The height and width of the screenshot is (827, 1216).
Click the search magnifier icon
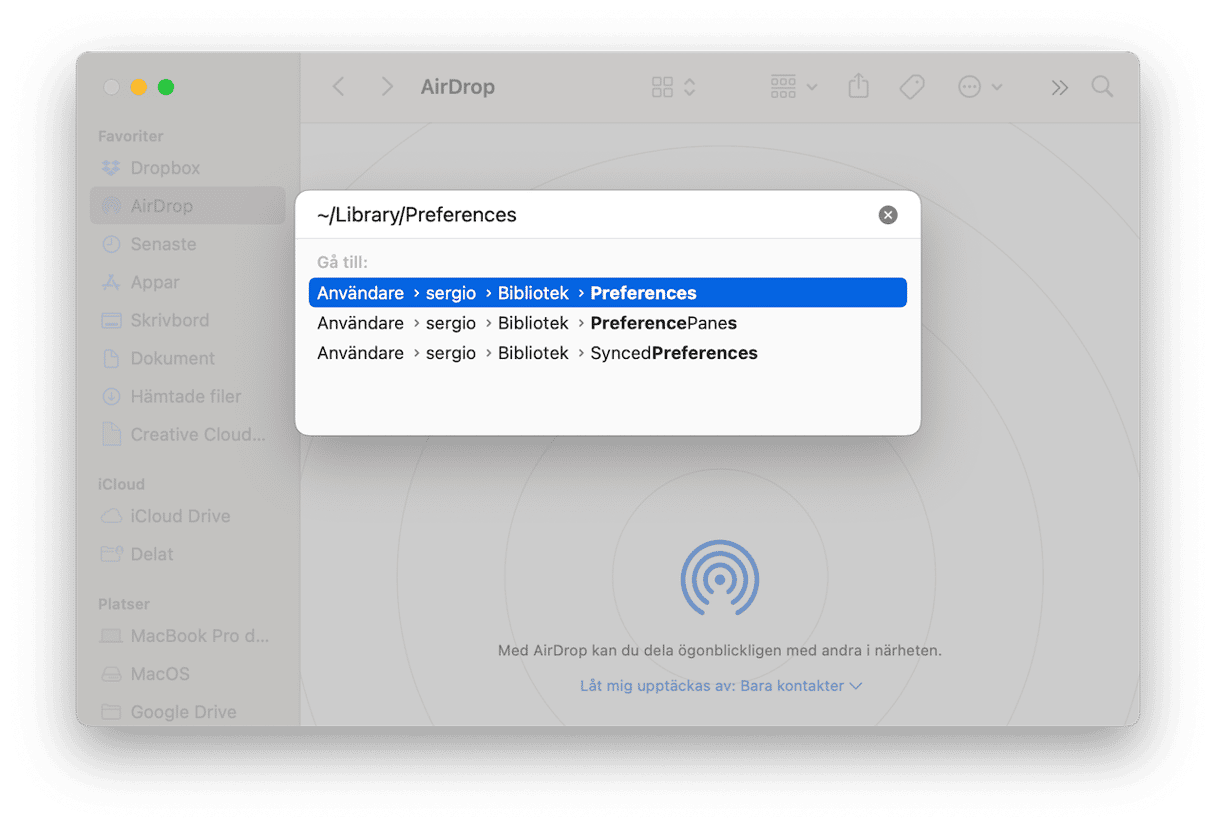click(1102, 87)
